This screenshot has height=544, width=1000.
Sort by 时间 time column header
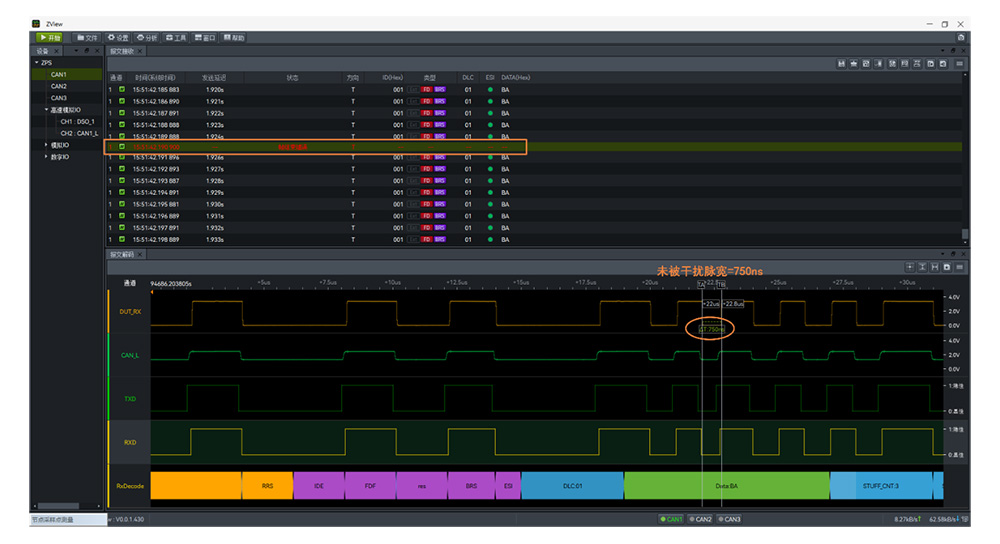pyautogui.click(x=155, y=78)
